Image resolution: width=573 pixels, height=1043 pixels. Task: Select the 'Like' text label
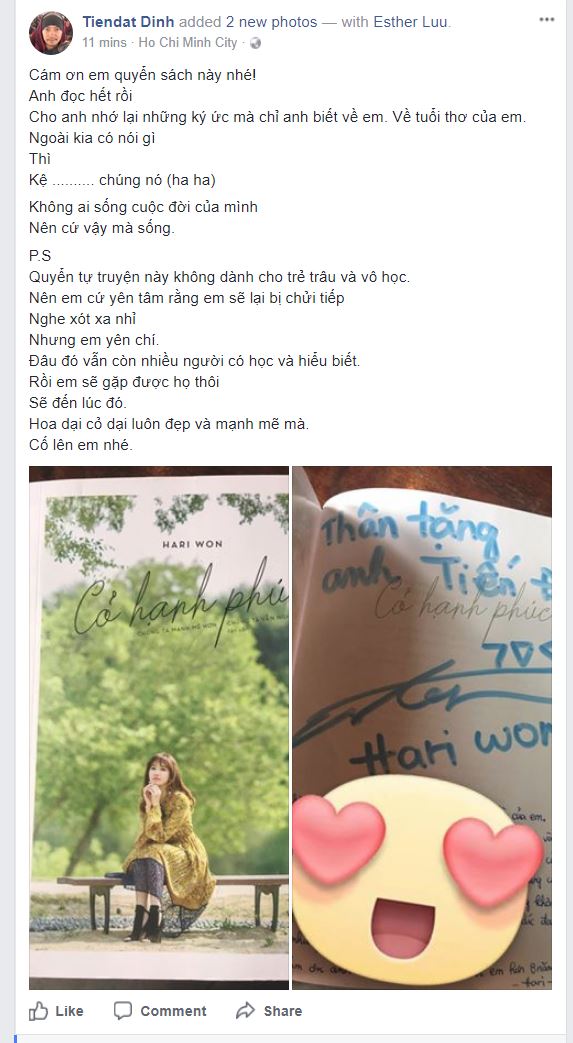pos(69,1011)
